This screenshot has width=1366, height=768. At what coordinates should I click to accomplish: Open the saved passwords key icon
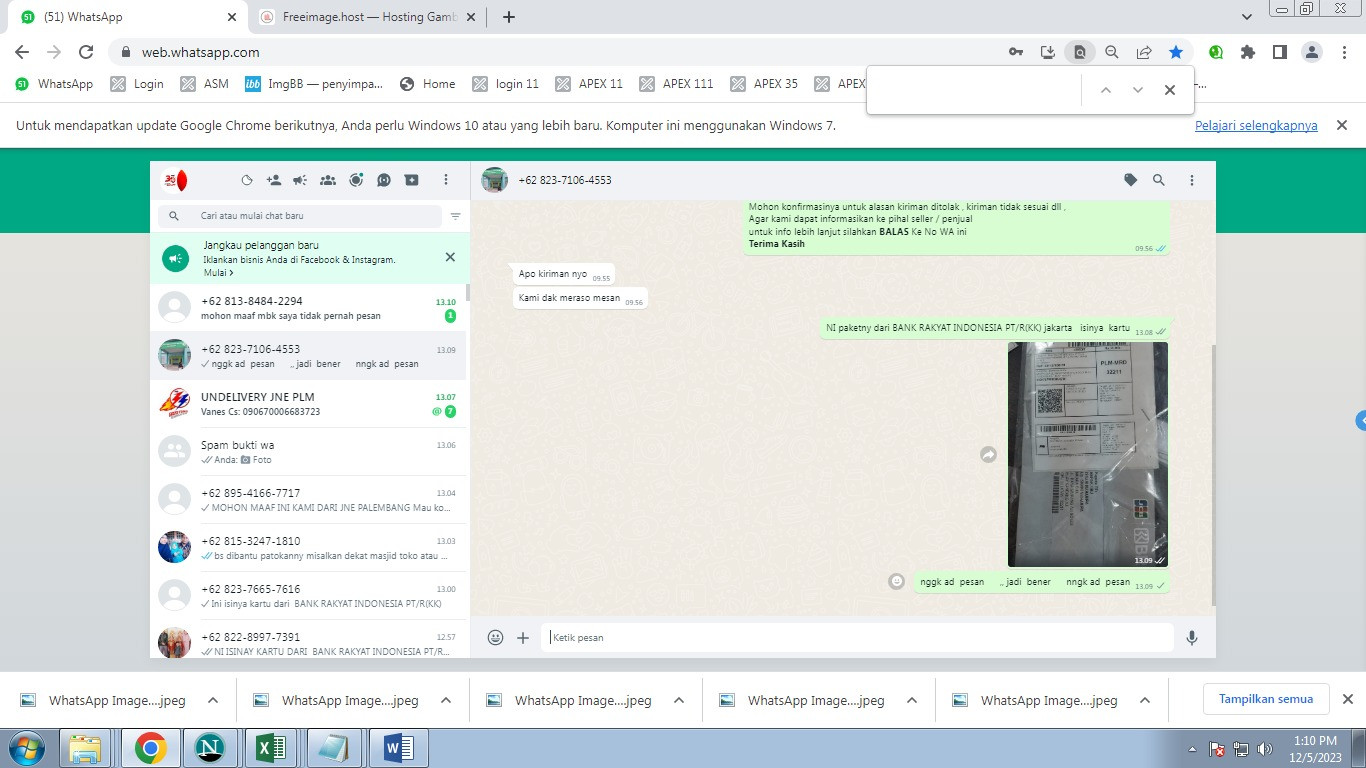pos(1016,52)
